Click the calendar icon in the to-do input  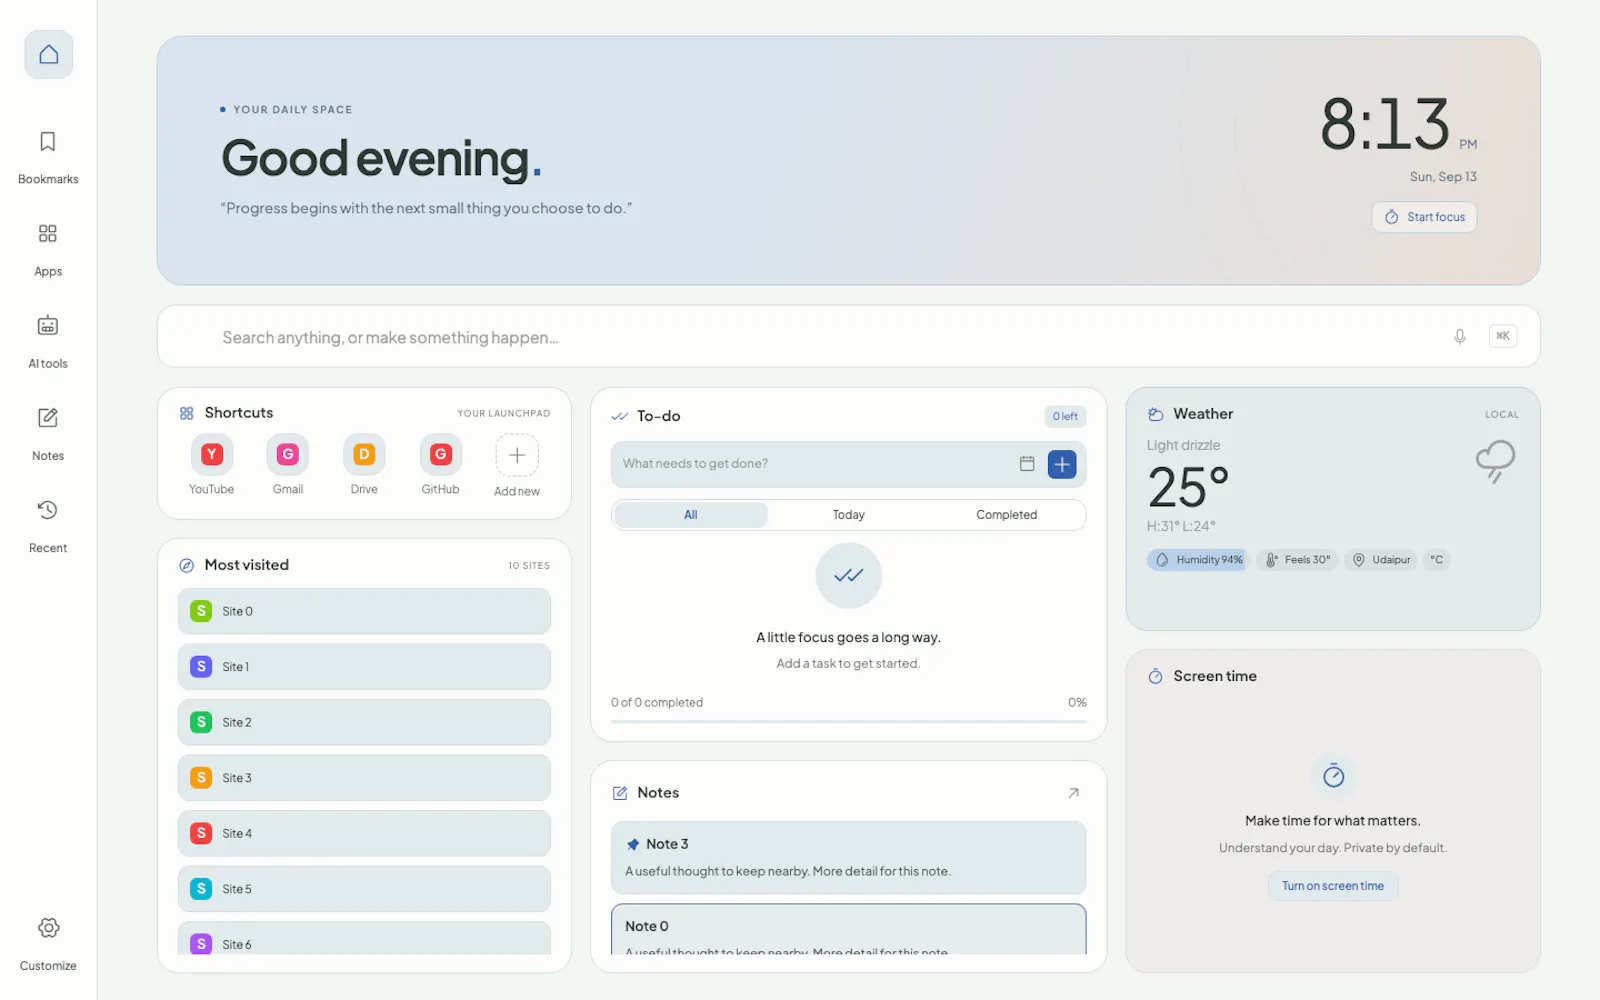[1027, 464]
